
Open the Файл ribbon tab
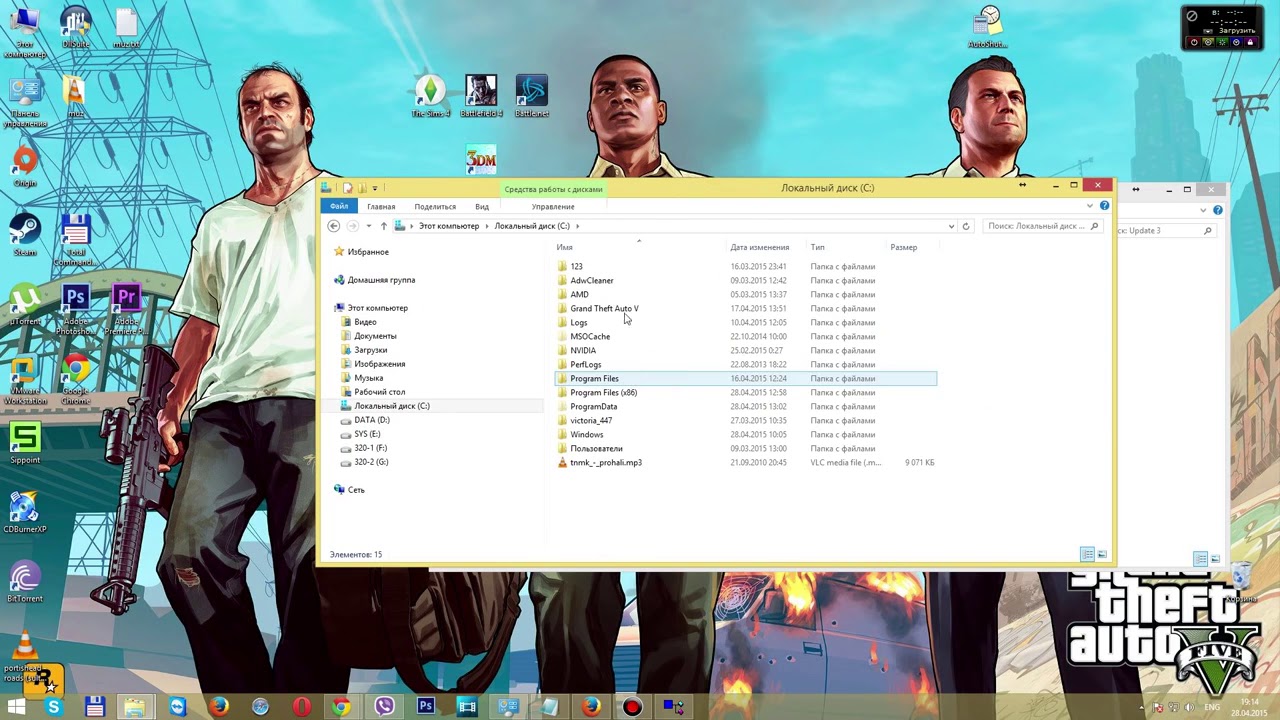point(339,206)
